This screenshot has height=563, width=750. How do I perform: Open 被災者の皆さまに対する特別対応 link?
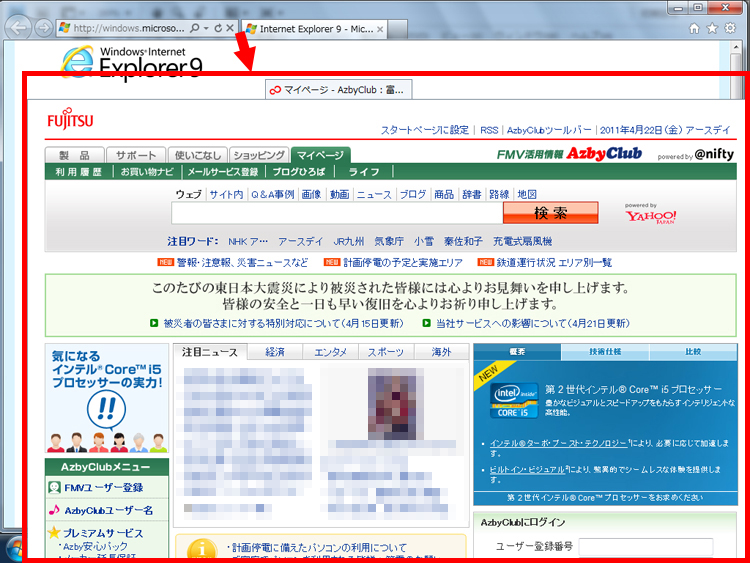click(x=284, y=323)
